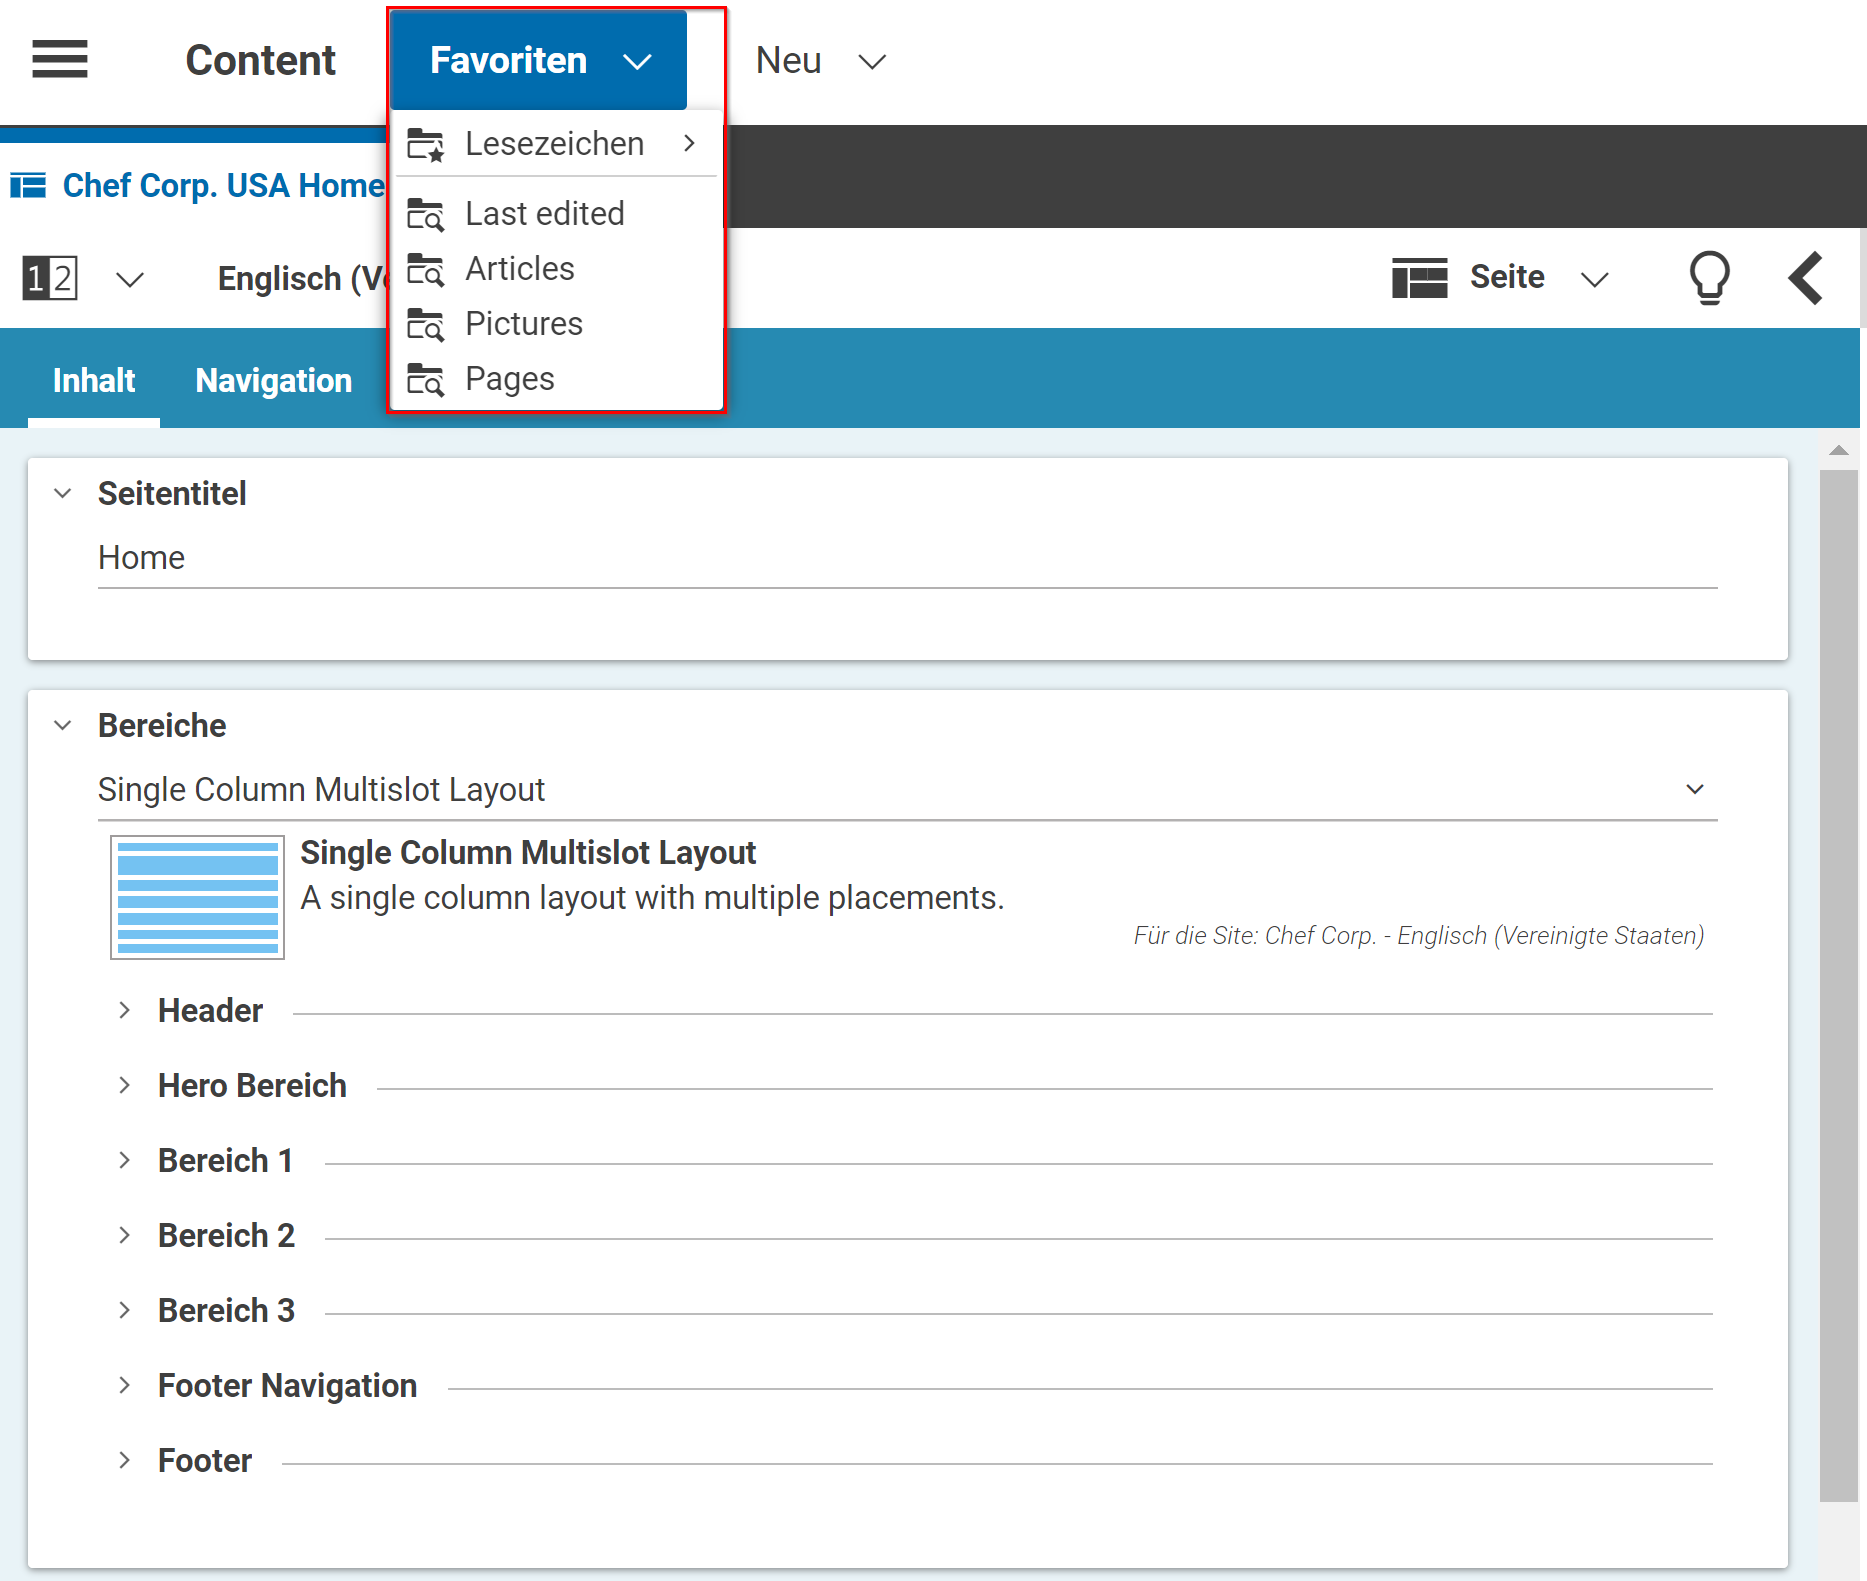Click the Seite page layout icon
1867x1581 pixels.
1419,278
